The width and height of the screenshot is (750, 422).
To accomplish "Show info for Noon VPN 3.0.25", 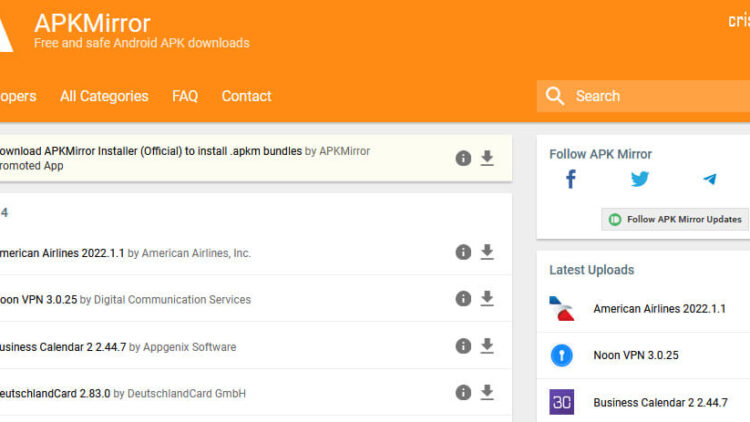I will tap(463, 298).
